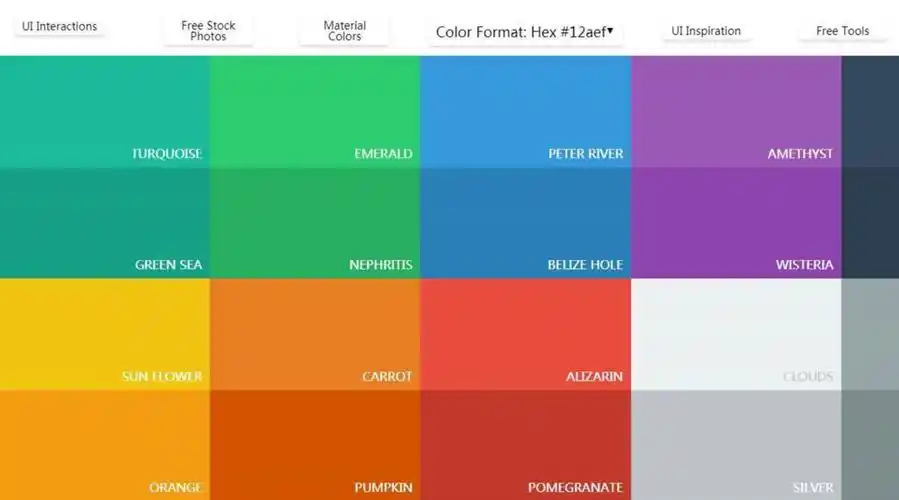Copy the Emerald color swatch
This screenshot has height=500, width=899.
coord(315,111)
